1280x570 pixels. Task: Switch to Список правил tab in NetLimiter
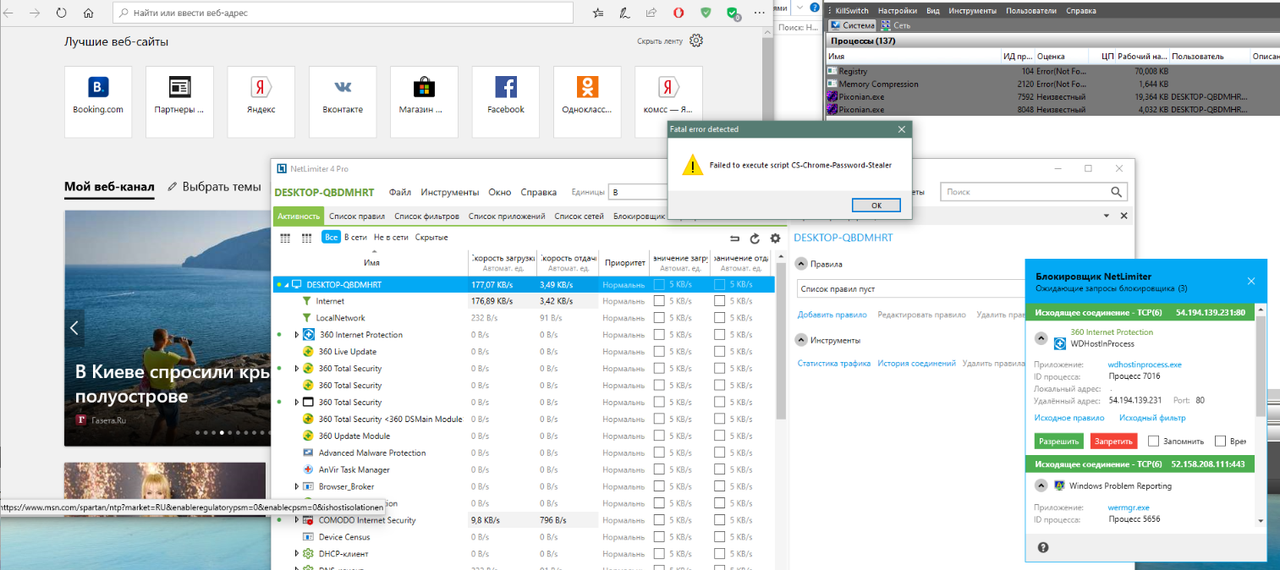tap(357, 216)
